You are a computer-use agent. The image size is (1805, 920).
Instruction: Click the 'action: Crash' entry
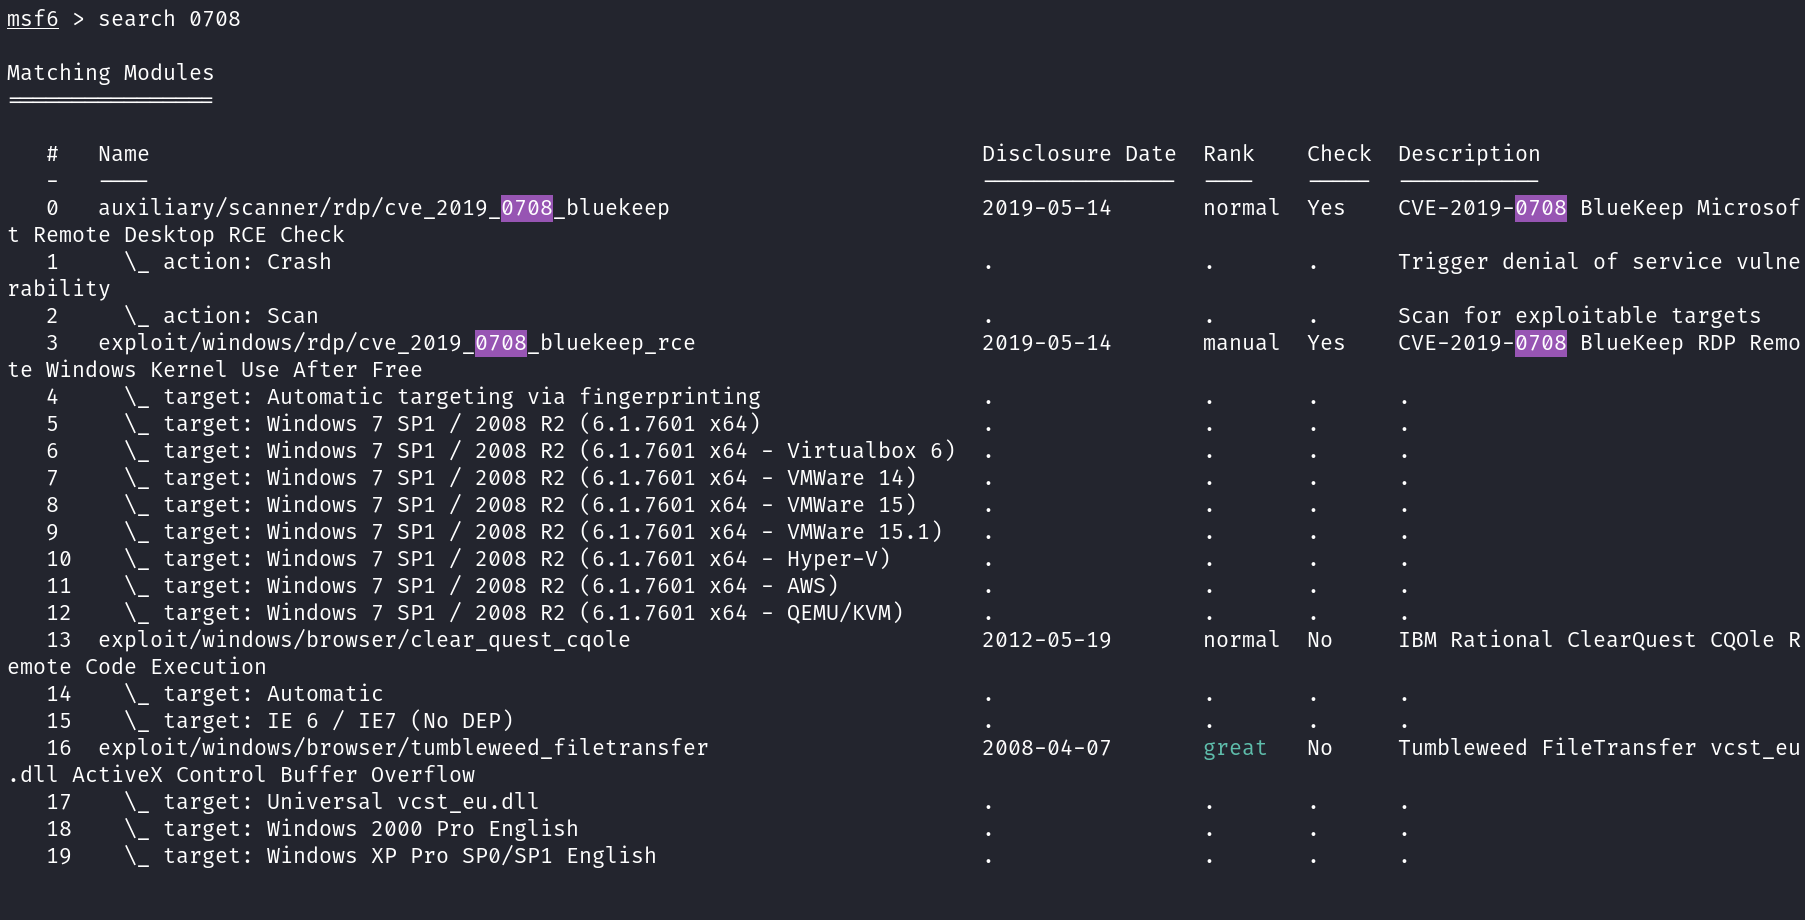(x=246, y=262)
